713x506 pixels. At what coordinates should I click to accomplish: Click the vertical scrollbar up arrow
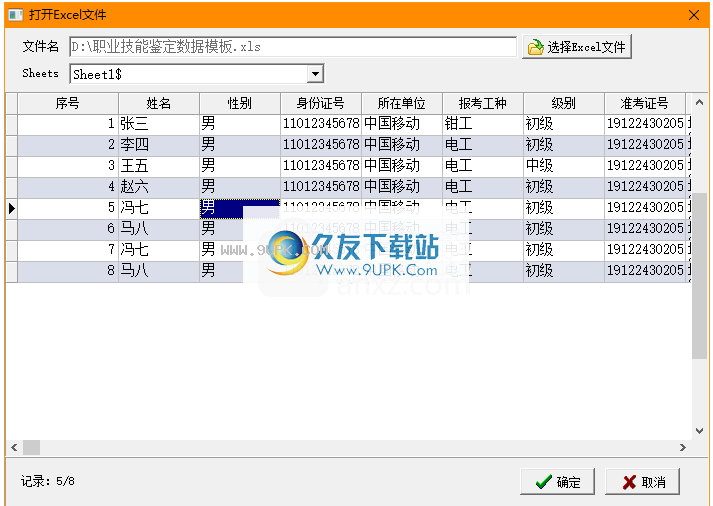(x=699, y=102)
